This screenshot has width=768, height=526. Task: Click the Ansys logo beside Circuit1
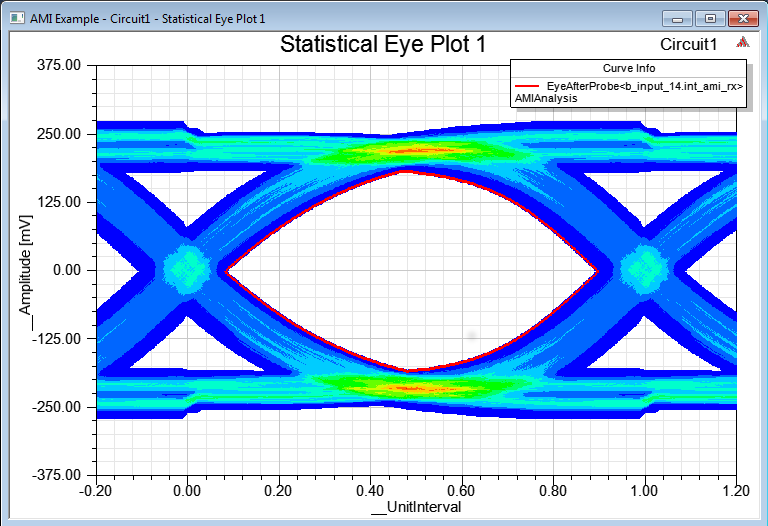click(743, 43)
